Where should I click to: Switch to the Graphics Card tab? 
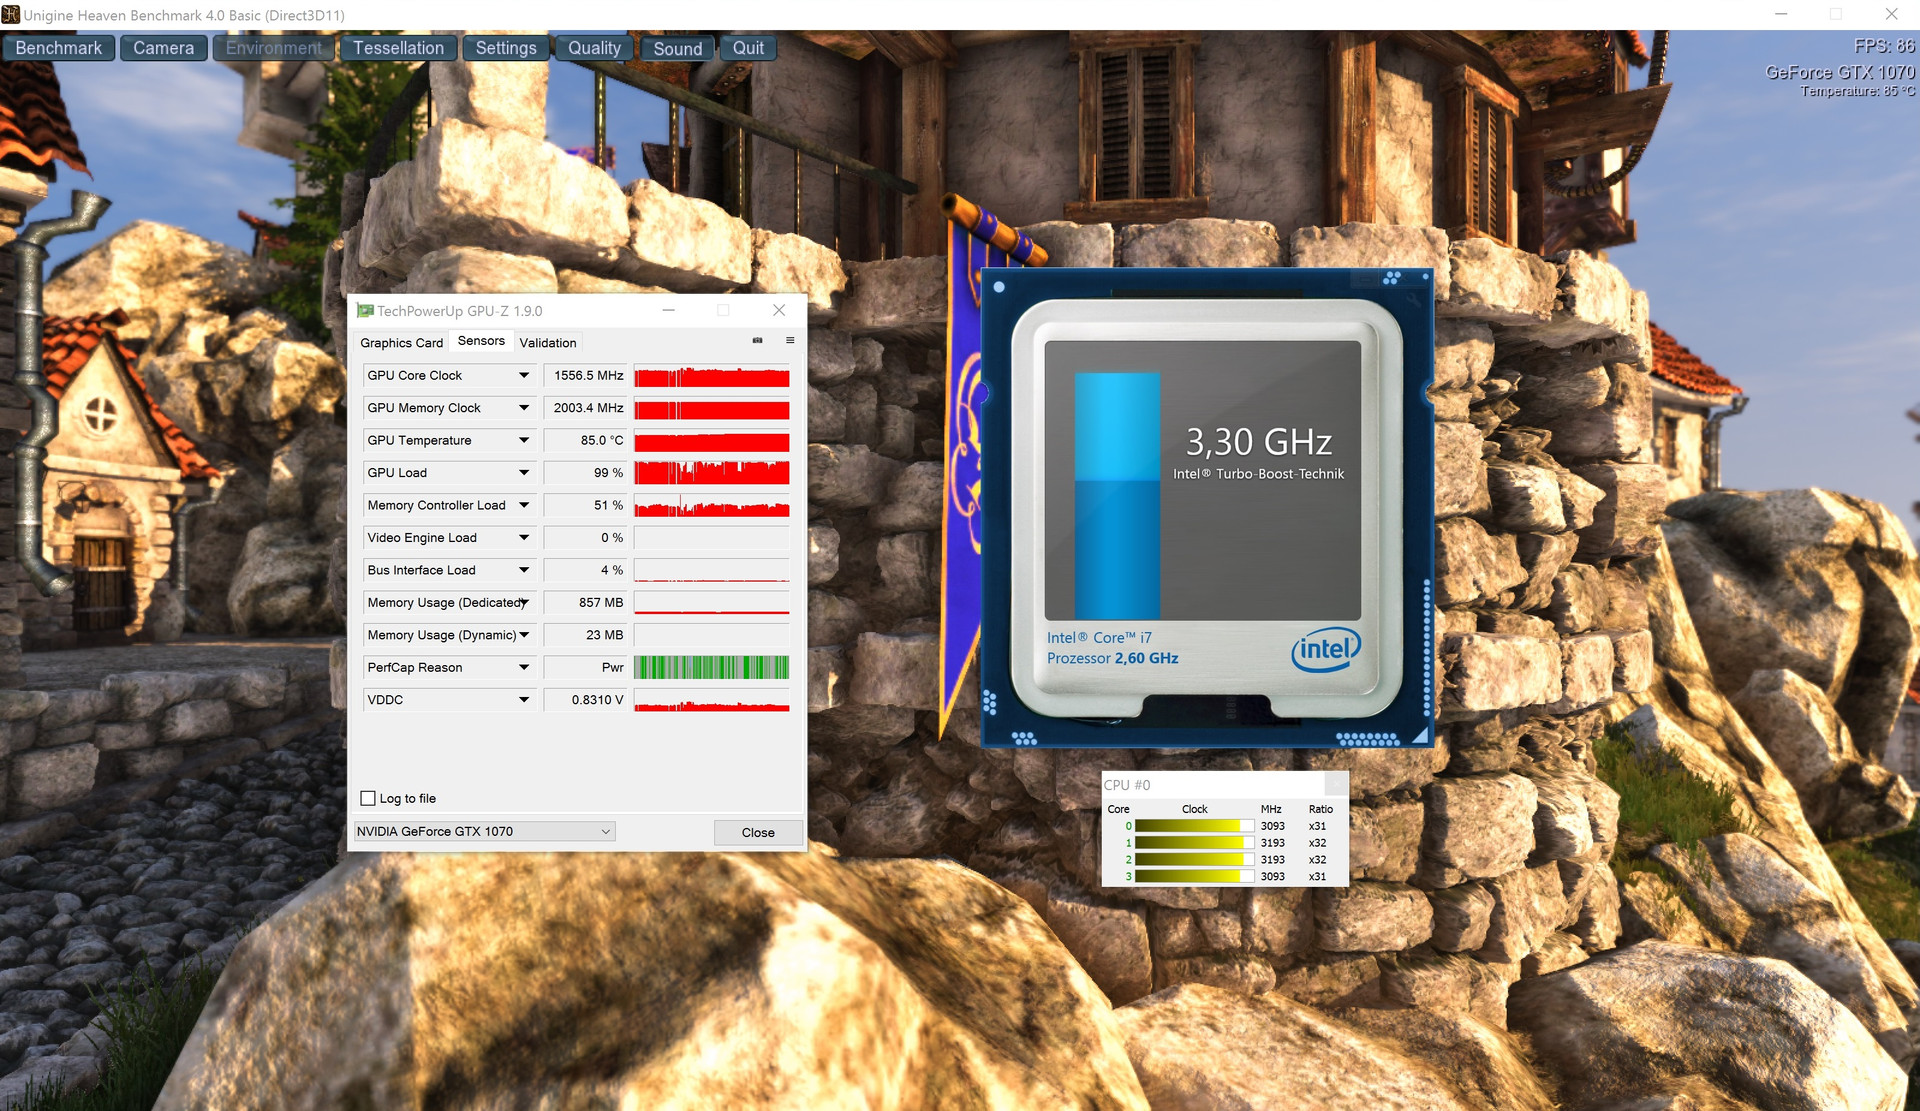click(401, 343)
